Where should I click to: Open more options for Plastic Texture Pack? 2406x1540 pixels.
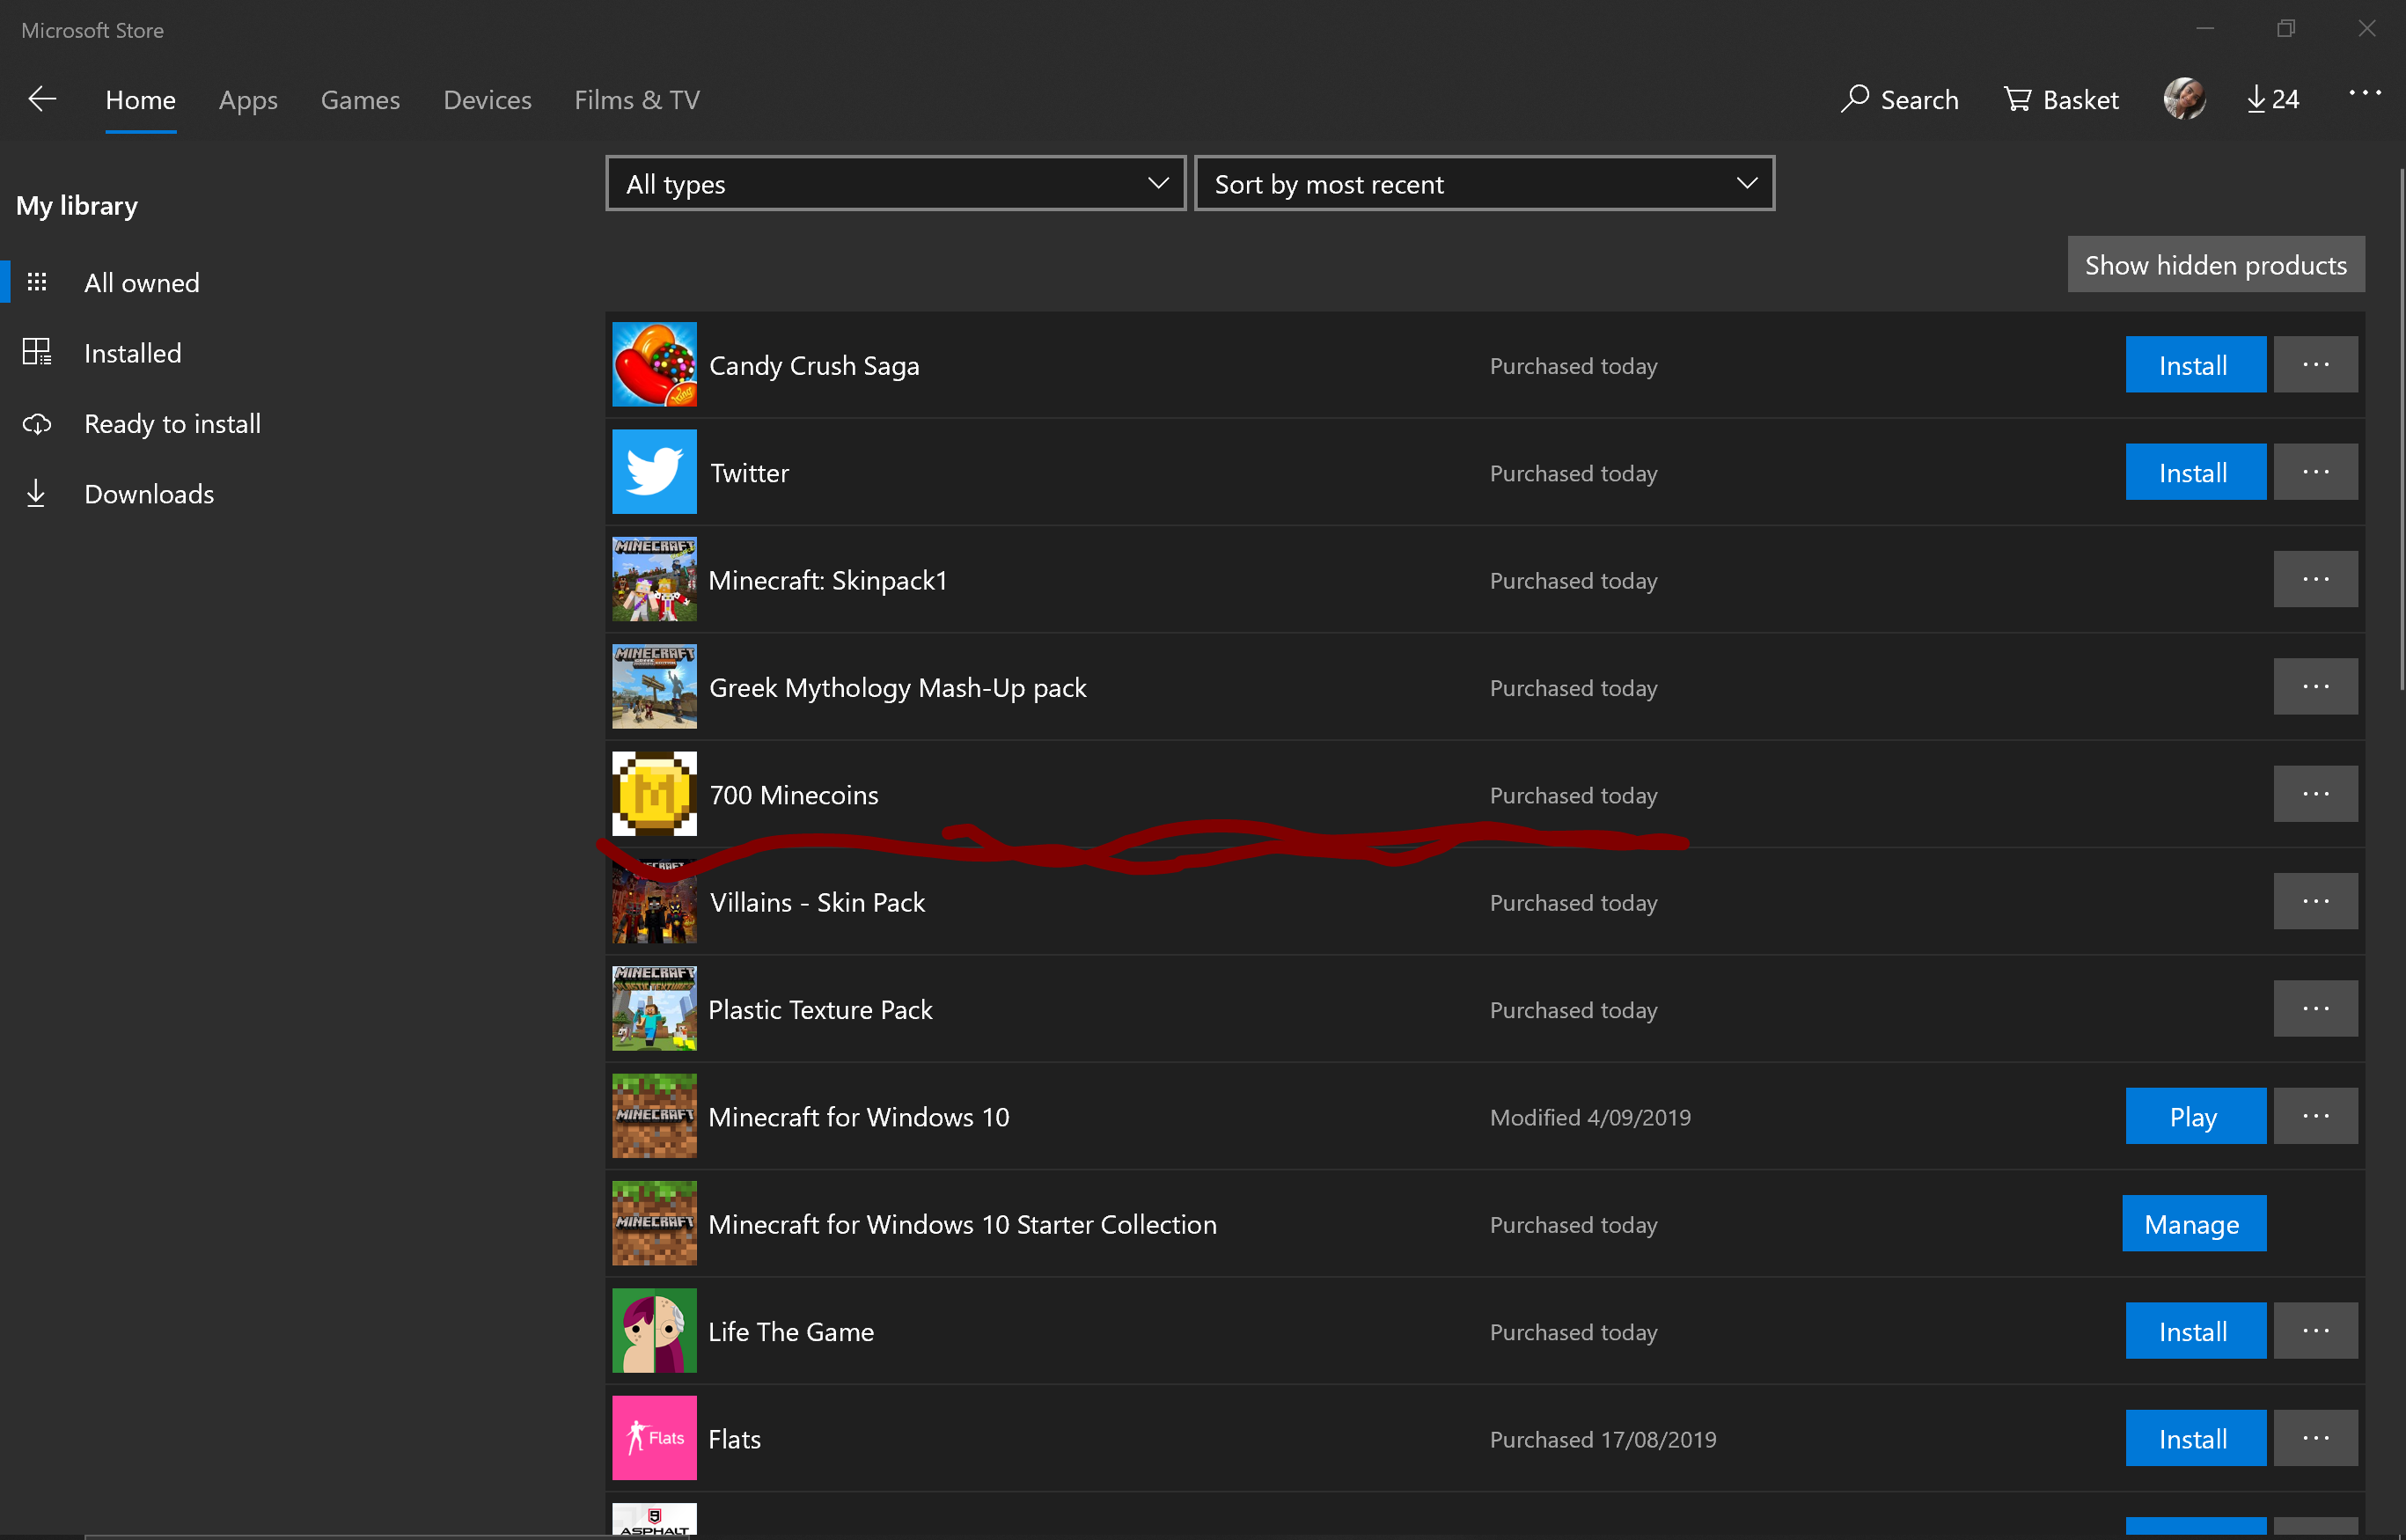coord(2315,1008)
